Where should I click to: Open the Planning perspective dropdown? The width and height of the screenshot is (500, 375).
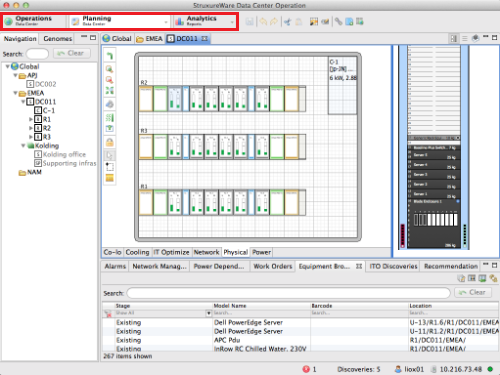[x=166, y=22]
